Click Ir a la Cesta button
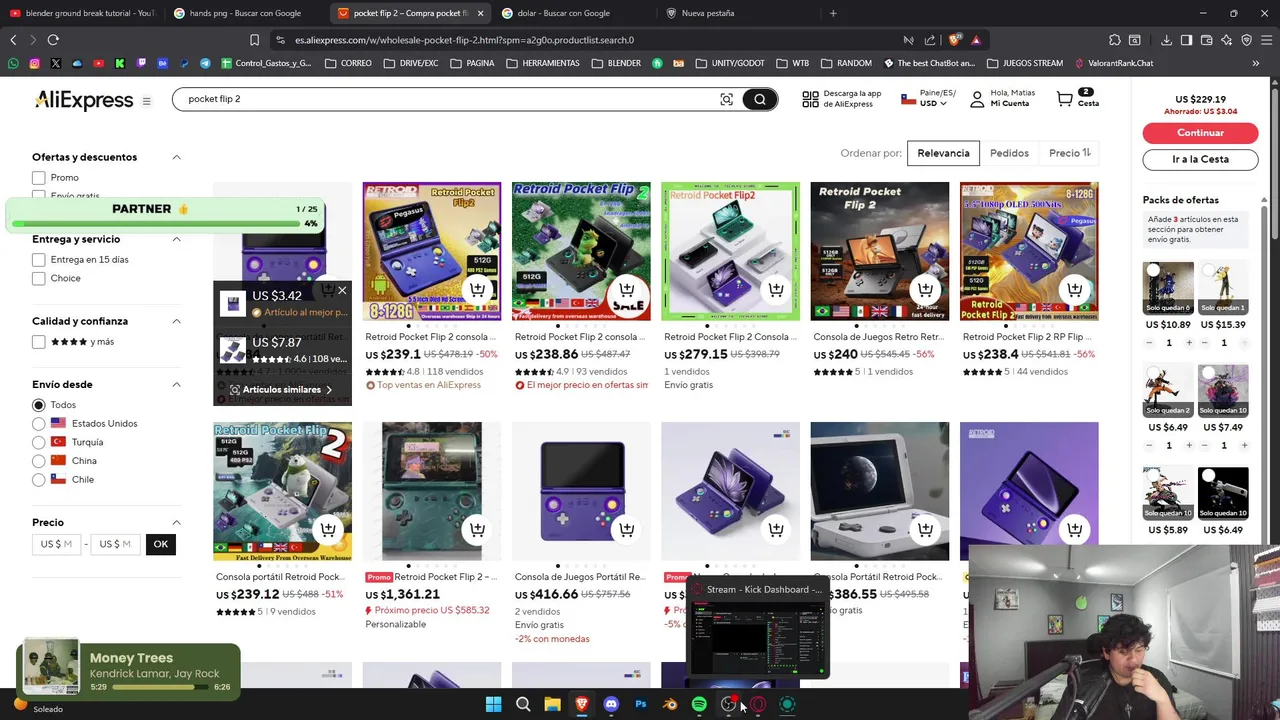 click(1200, 159)
